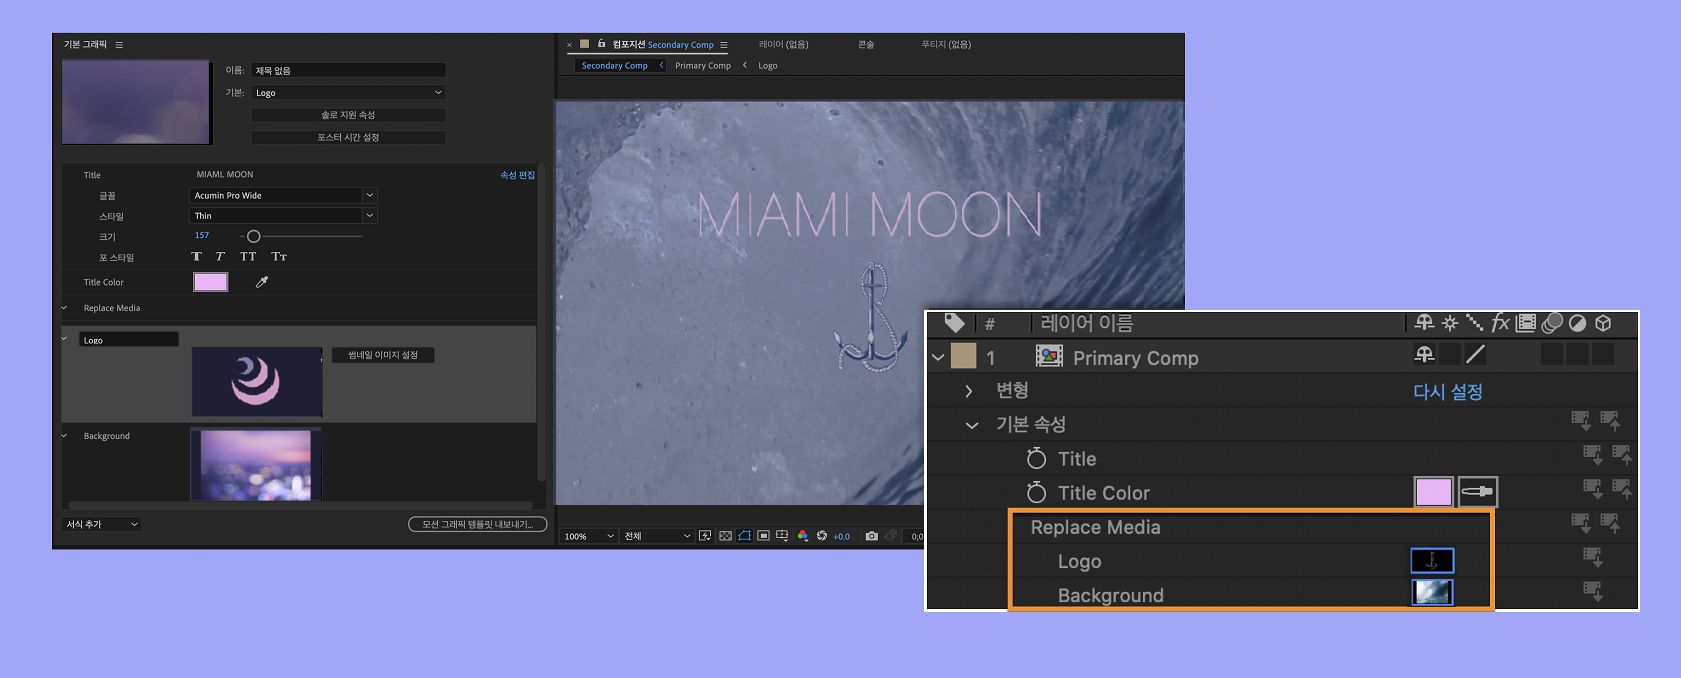Toggle fast previews button in viewer
1681x678 pixels.
point(705,536)
